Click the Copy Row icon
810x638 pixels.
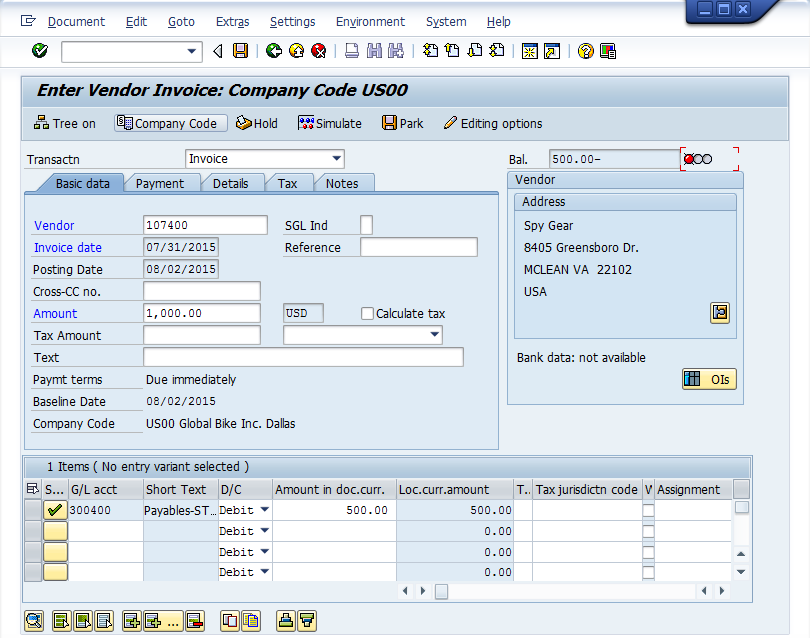[230, 620]
